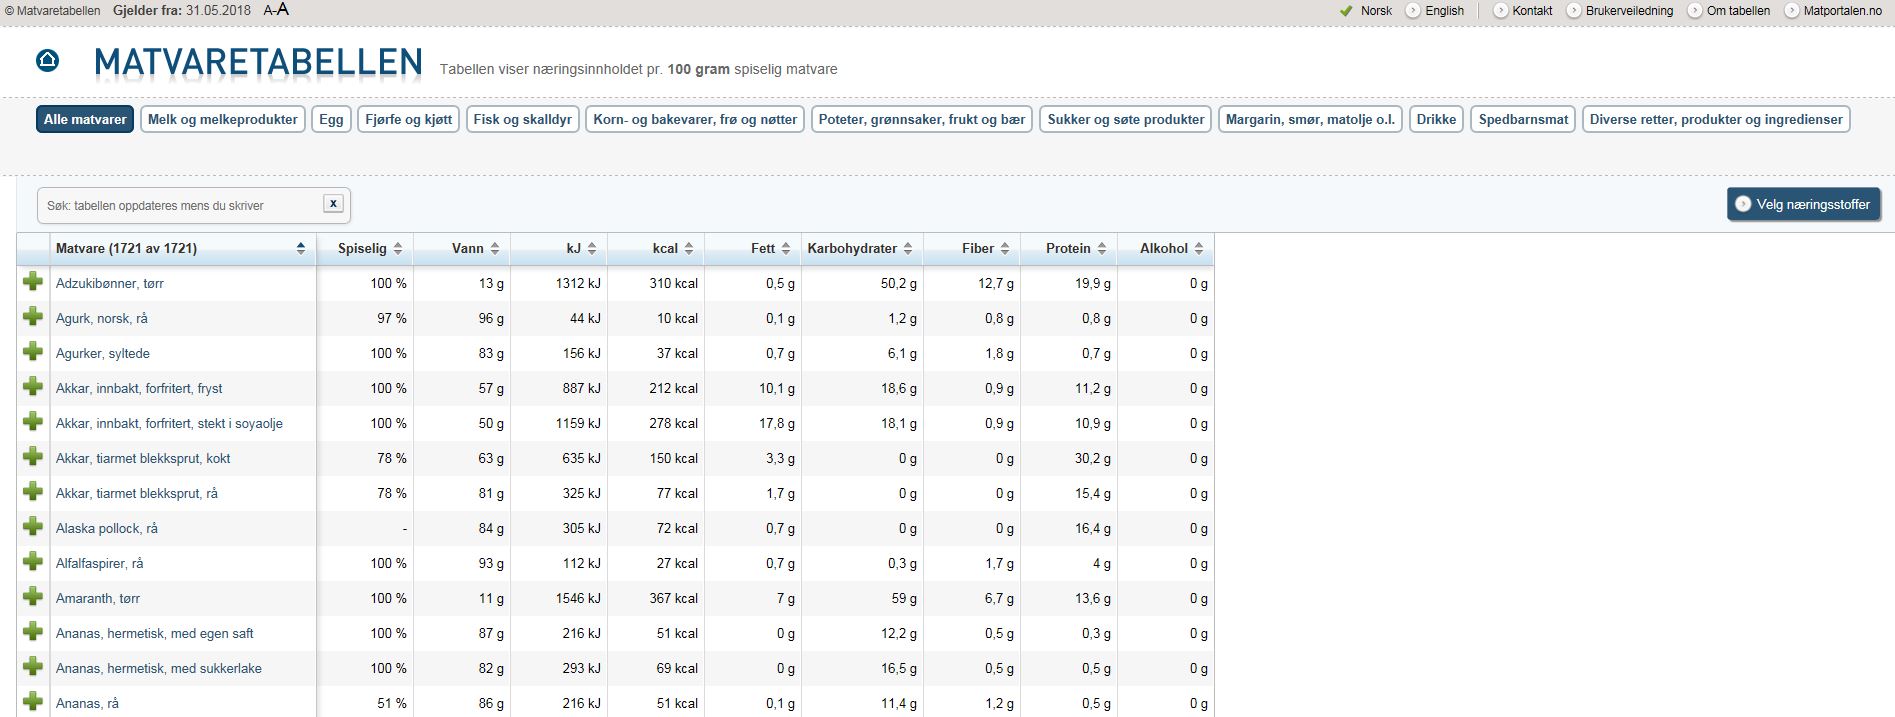
Task: Click plus icon for Alfalfaspirer, rå
Action: click(x=33, y=562)
